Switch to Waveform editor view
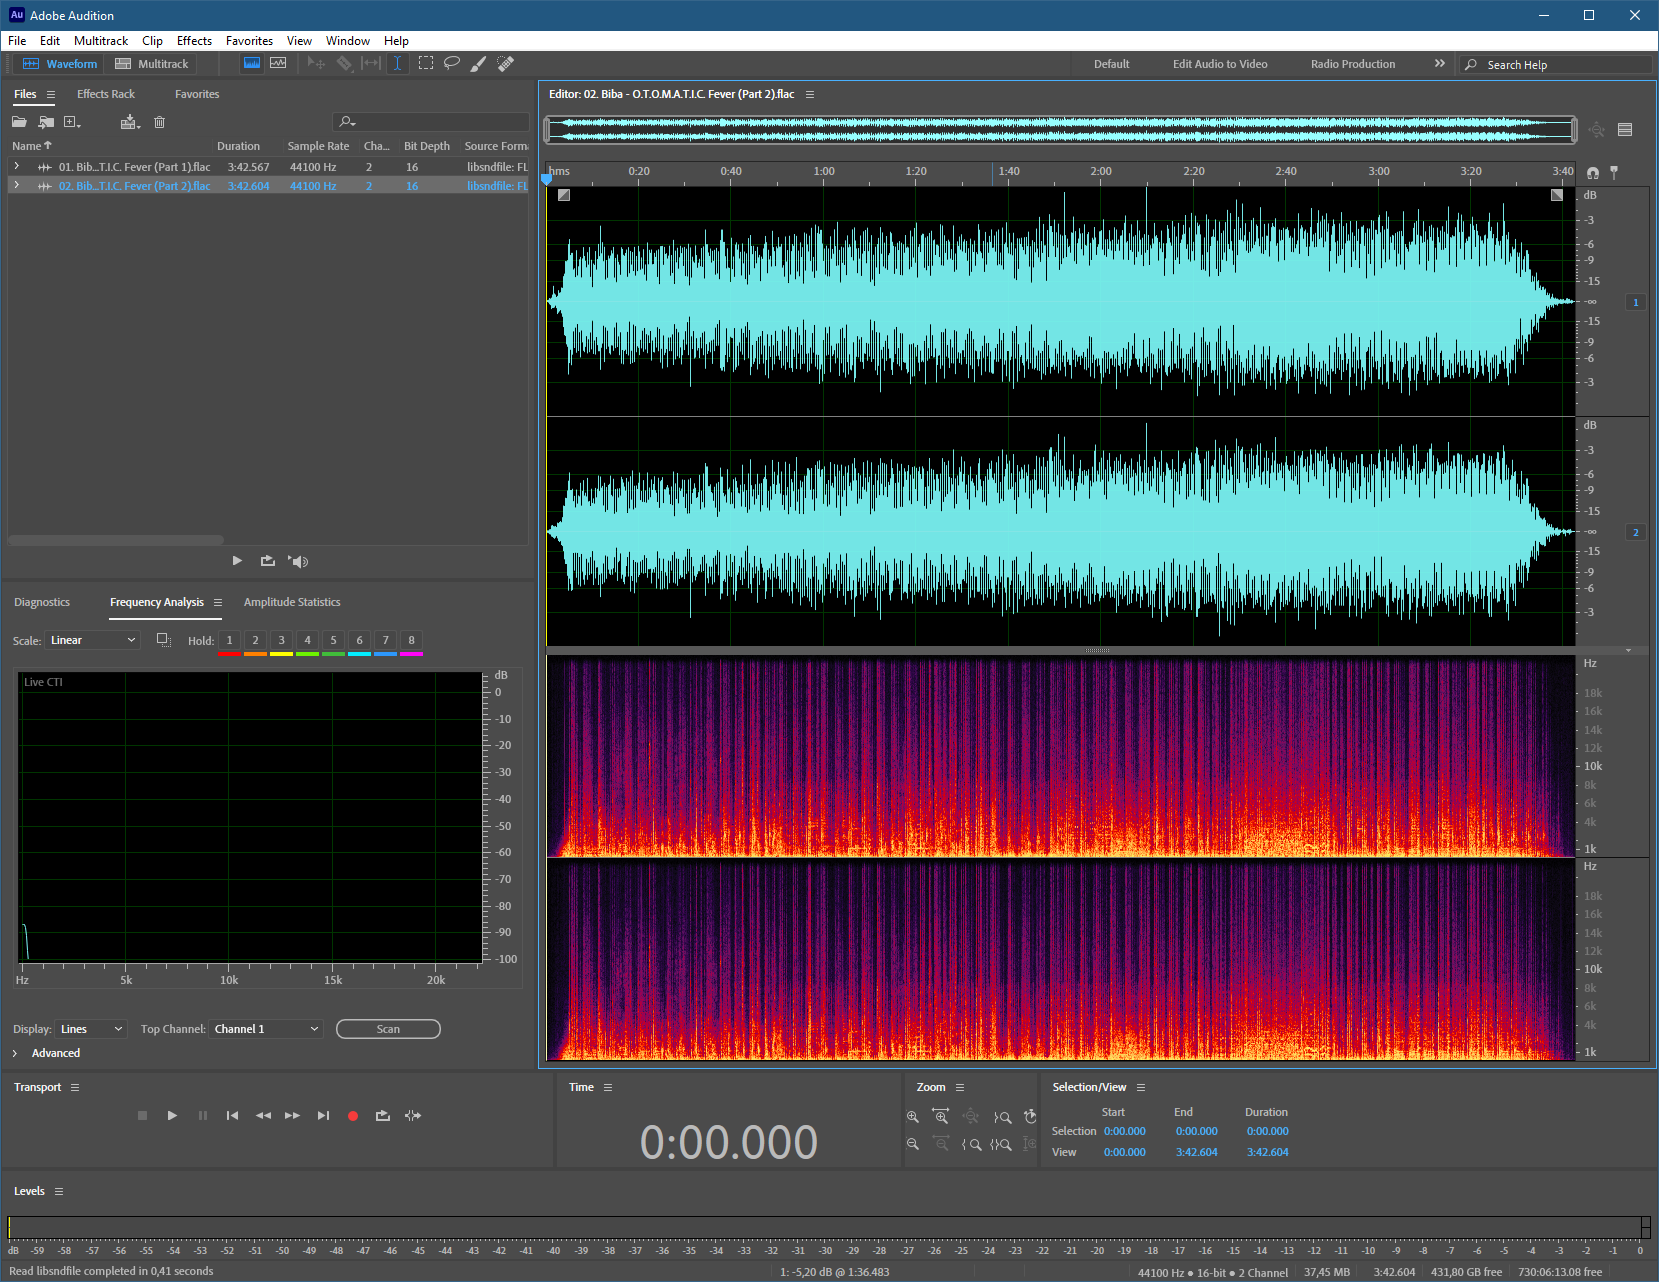The height and width of the screenshot is (1282, 1659). coord(60,64)
